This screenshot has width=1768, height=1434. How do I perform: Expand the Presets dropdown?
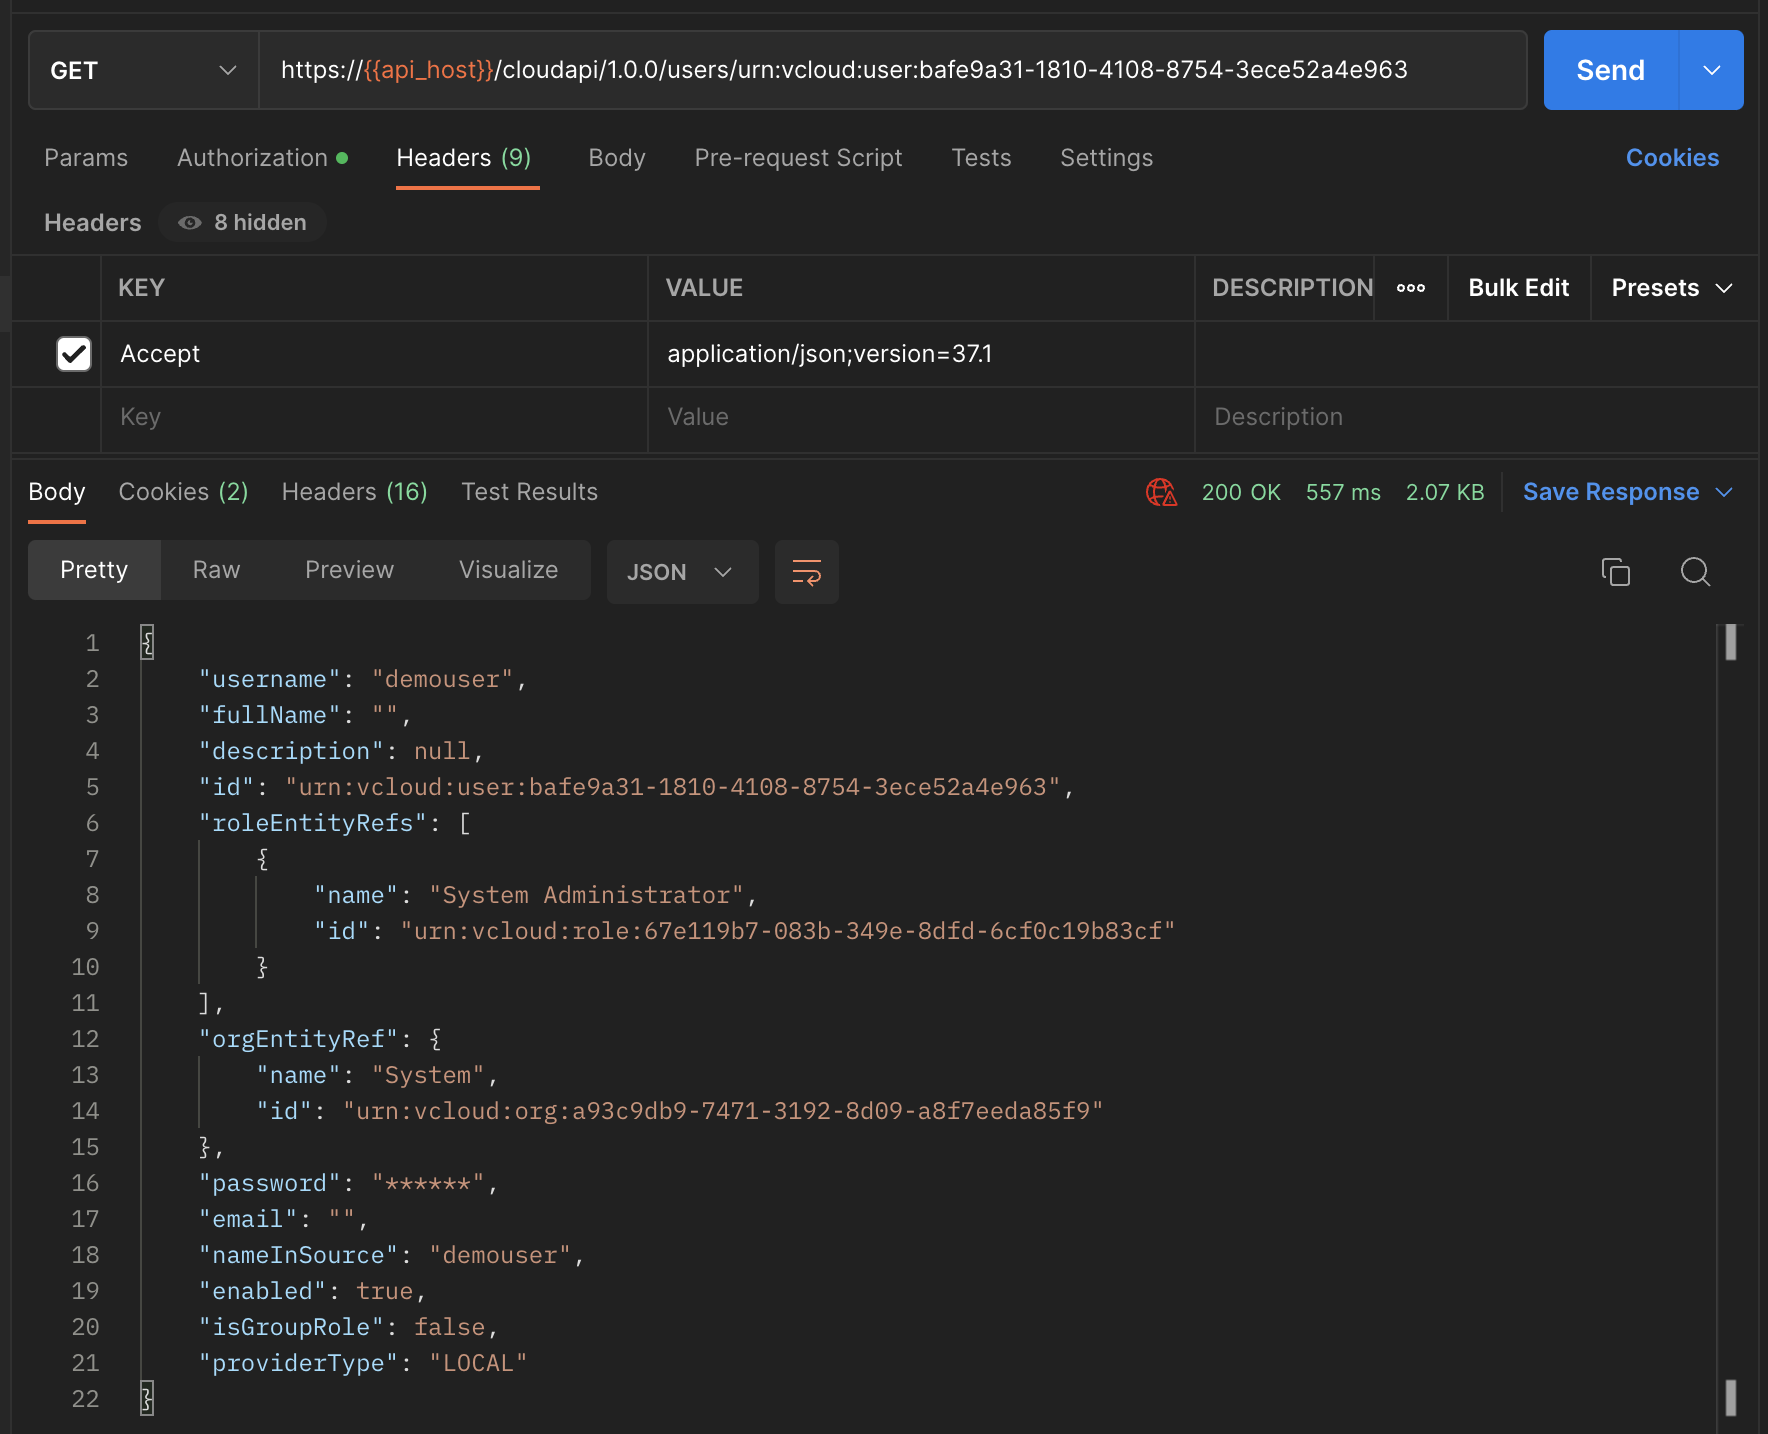(1671, 288)
